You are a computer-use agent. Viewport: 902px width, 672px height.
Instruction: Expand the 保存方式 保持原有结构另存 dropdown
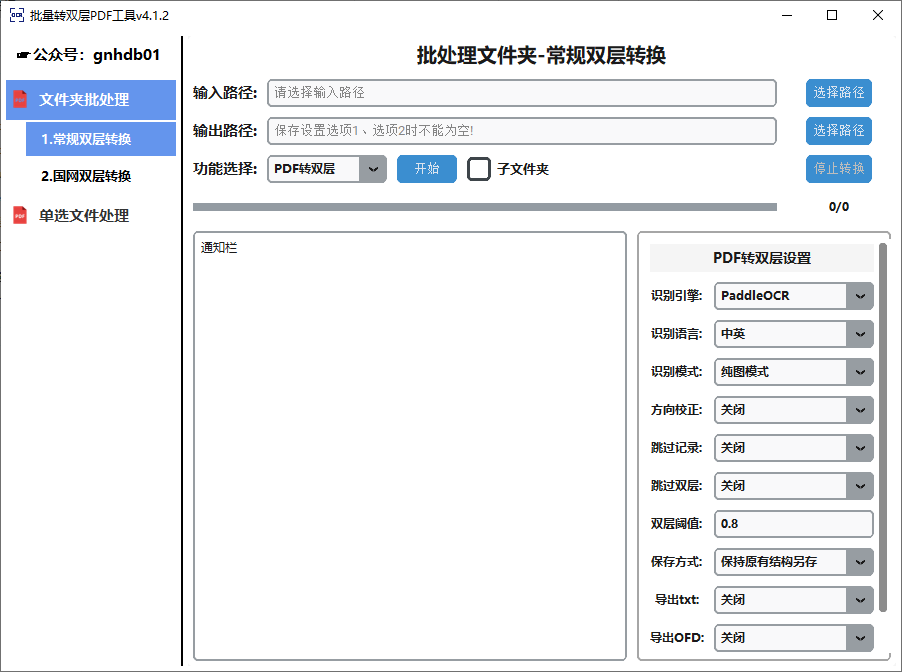coord(794,562)
